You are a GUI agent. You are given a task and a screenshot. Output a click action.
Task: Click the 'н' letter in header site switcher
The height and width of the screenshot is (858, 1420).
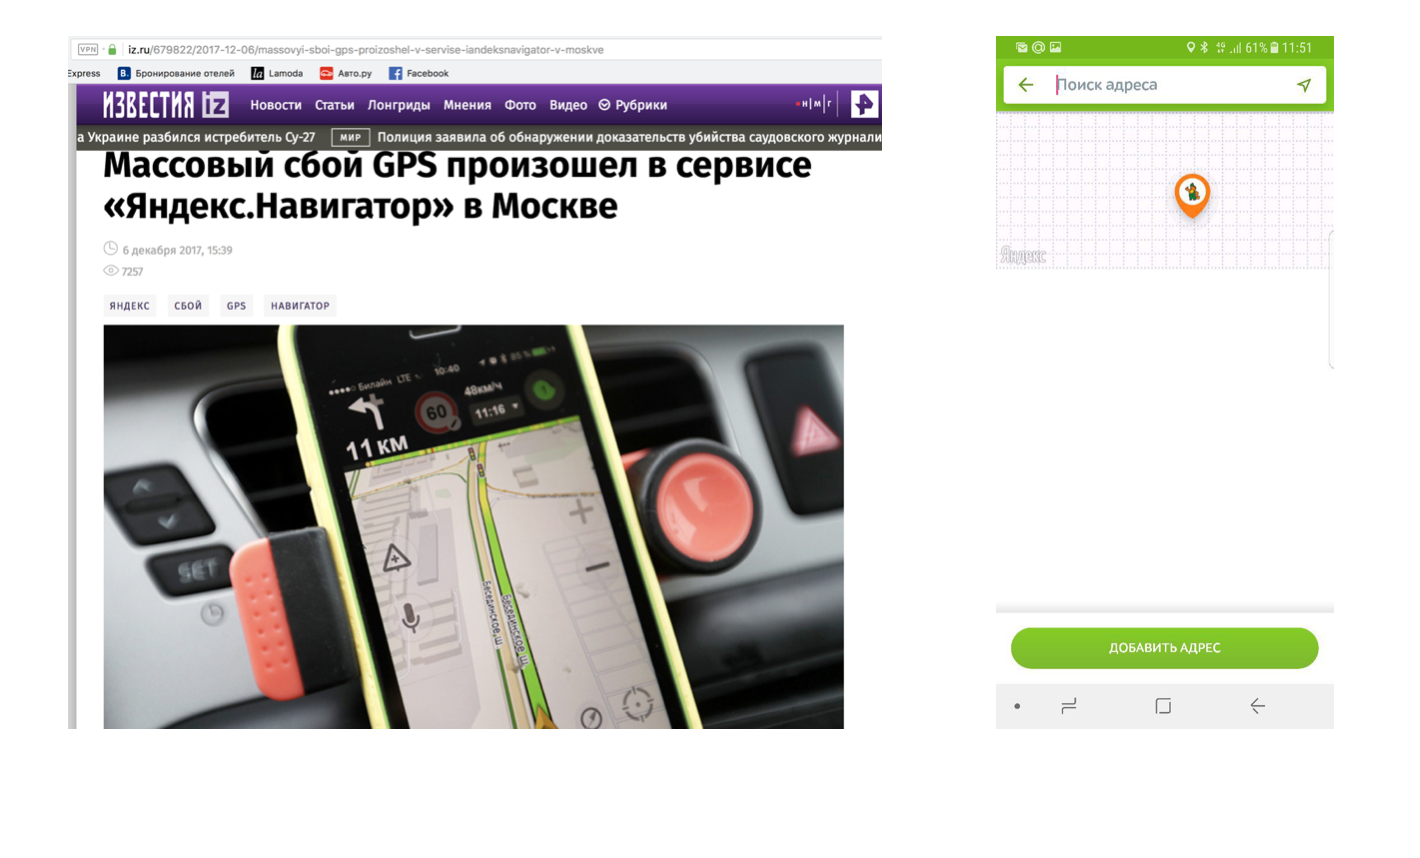pyautogui.click(x=805, y=104)
